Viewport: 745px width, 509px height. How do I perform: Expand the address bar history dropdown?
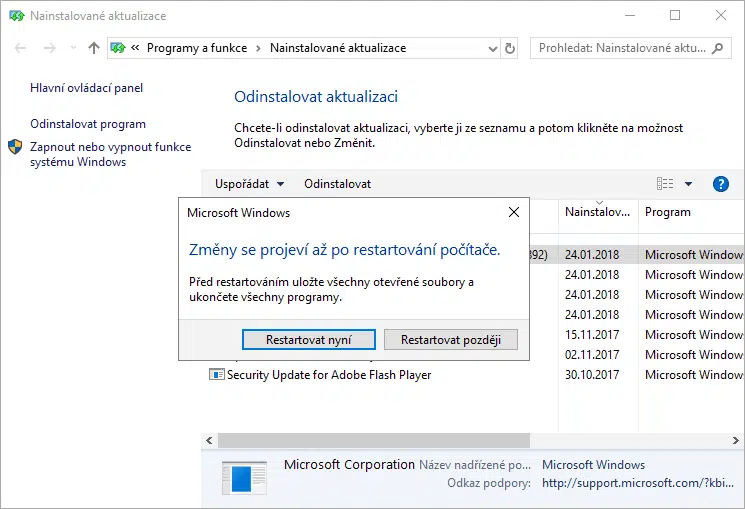[x=493, y=48]
